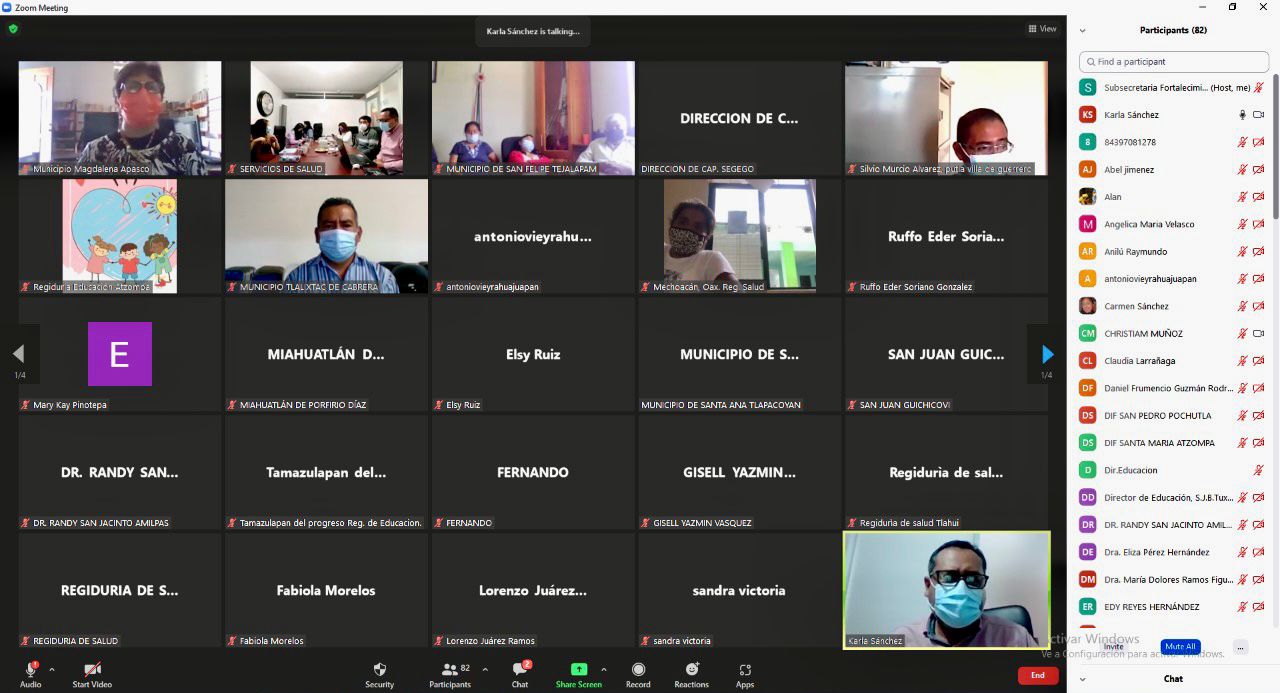Open the View layout menu
The image size is (1280, 693).
click(1042, 29)
